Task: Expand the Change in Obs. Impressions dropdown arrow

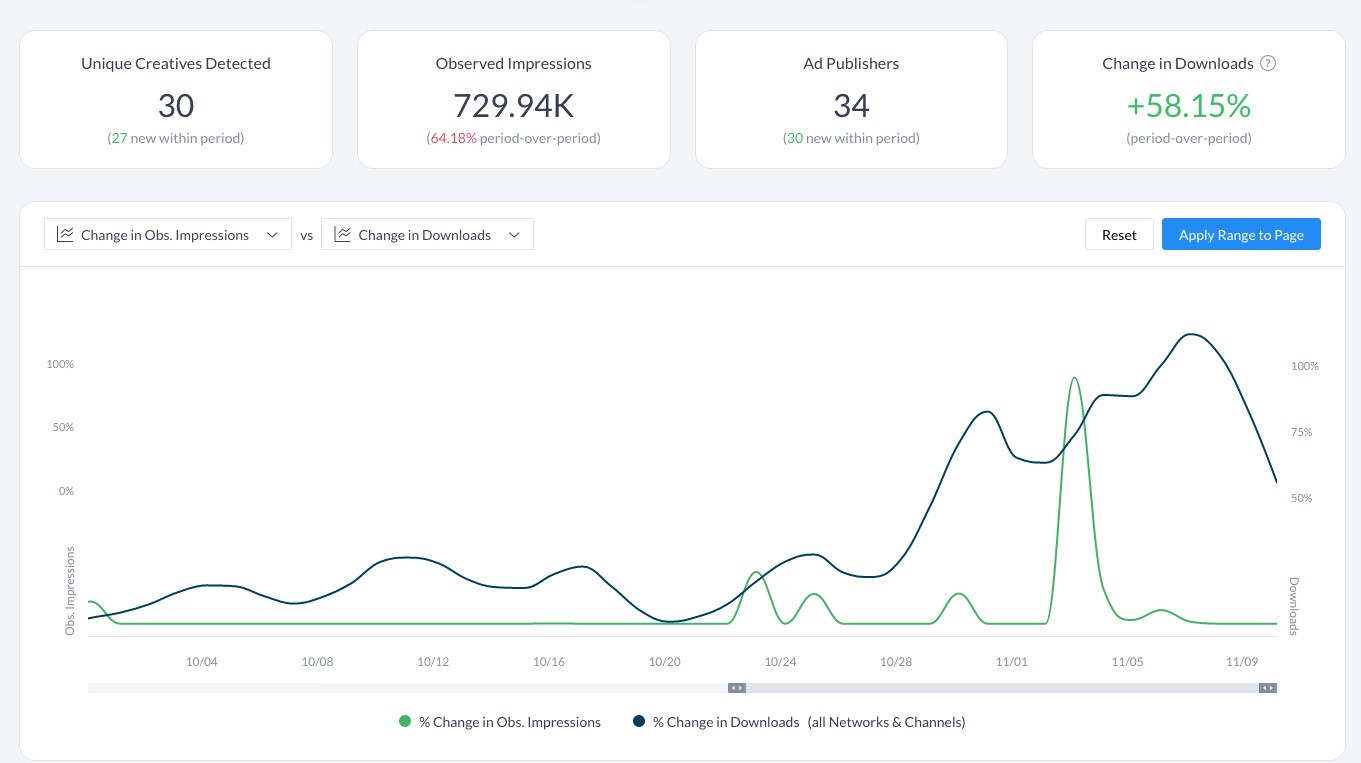Action: tap(272, 235)
